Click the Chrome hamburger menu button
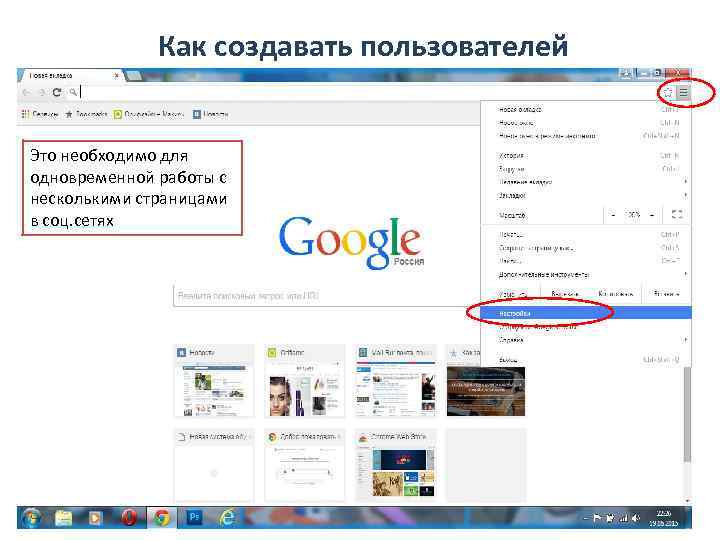The width and height of the screenshot is (720, 540). [x=684, y=93]
